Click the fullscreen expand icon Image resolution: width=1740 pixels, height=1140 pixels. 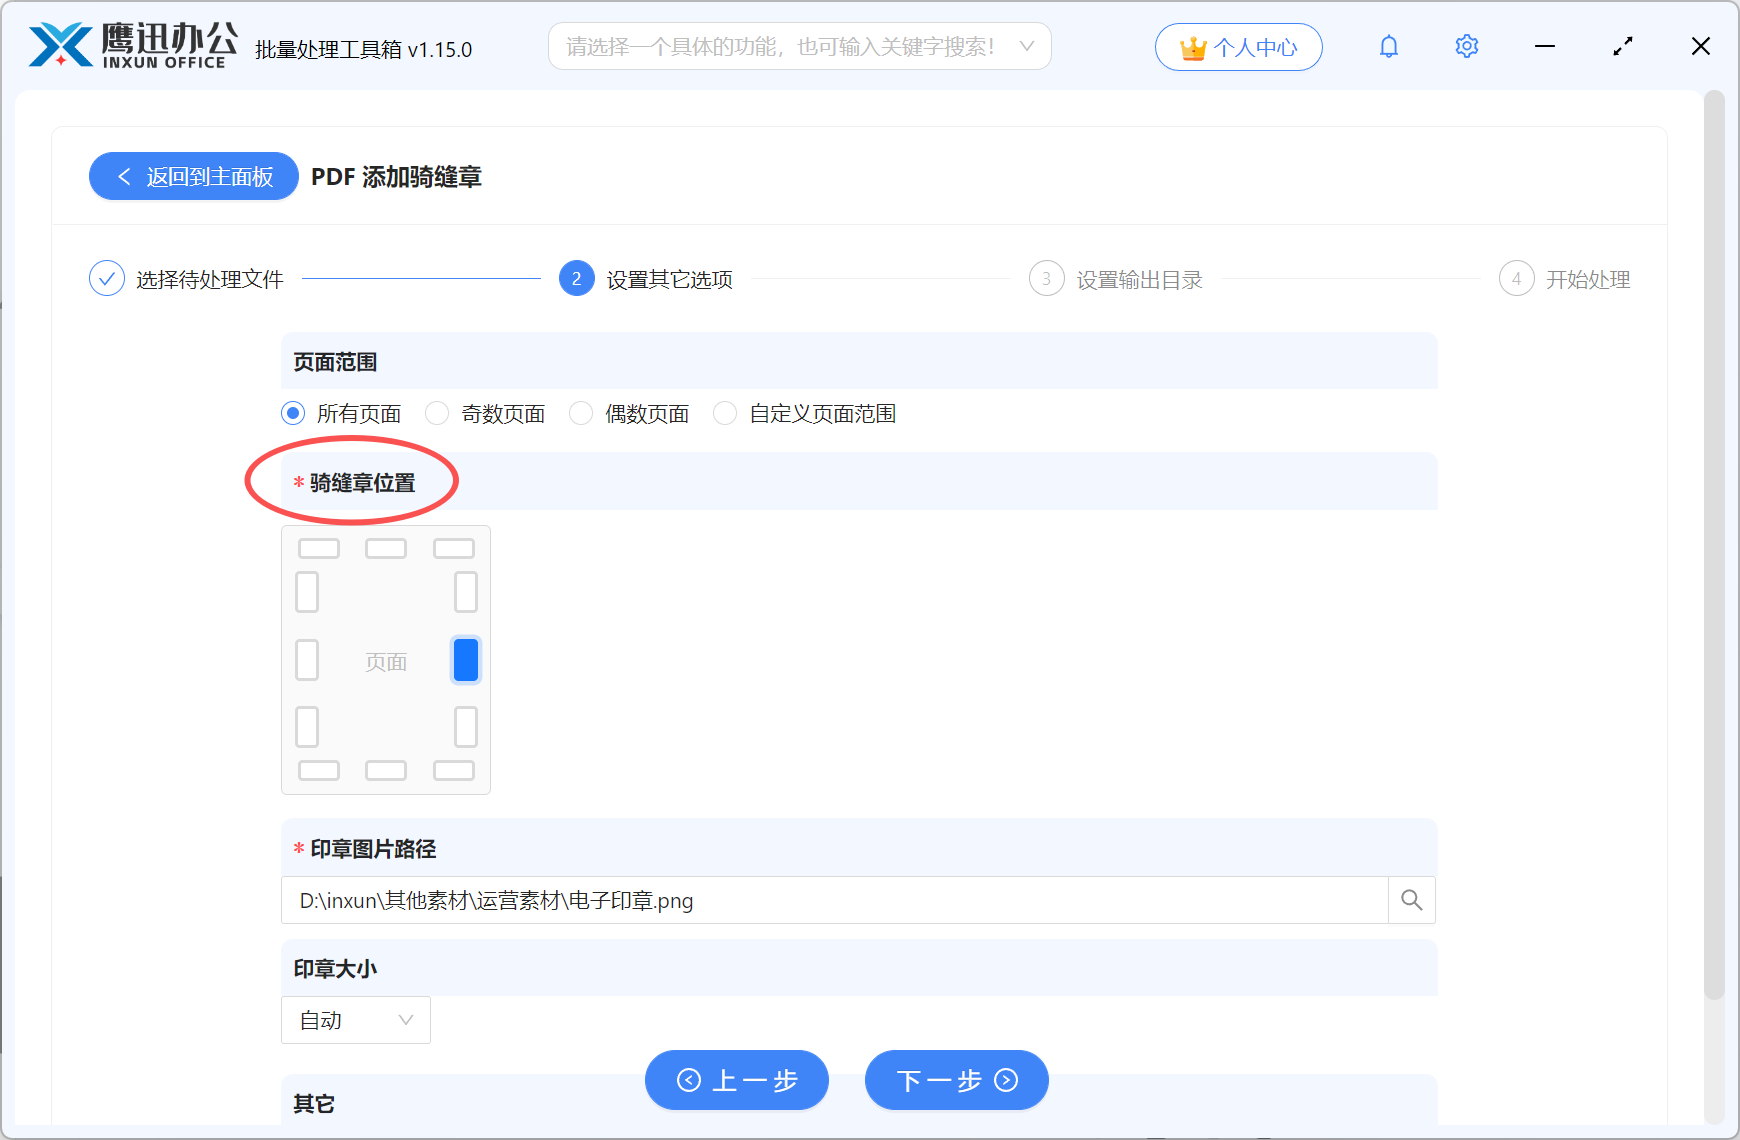[1623, 46]
